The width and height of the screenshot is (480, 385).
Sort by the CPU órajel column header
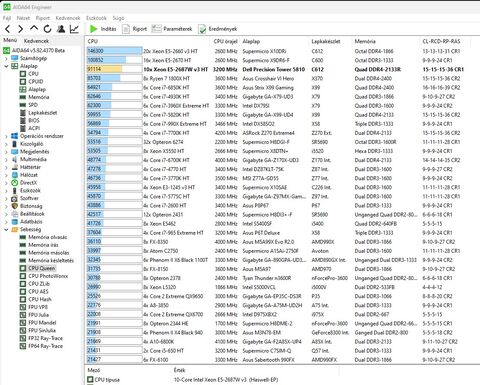point(226,41)
